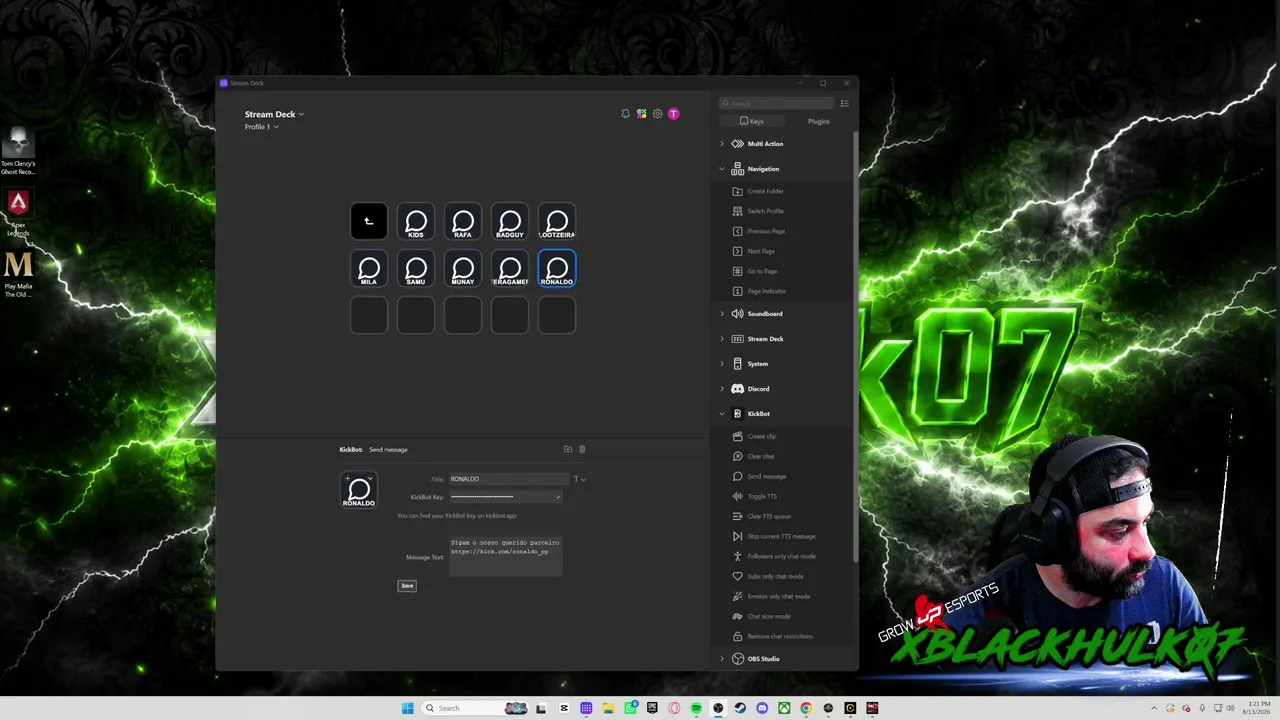
Task: Click the RONALDO key preview image
Action: 359,490
